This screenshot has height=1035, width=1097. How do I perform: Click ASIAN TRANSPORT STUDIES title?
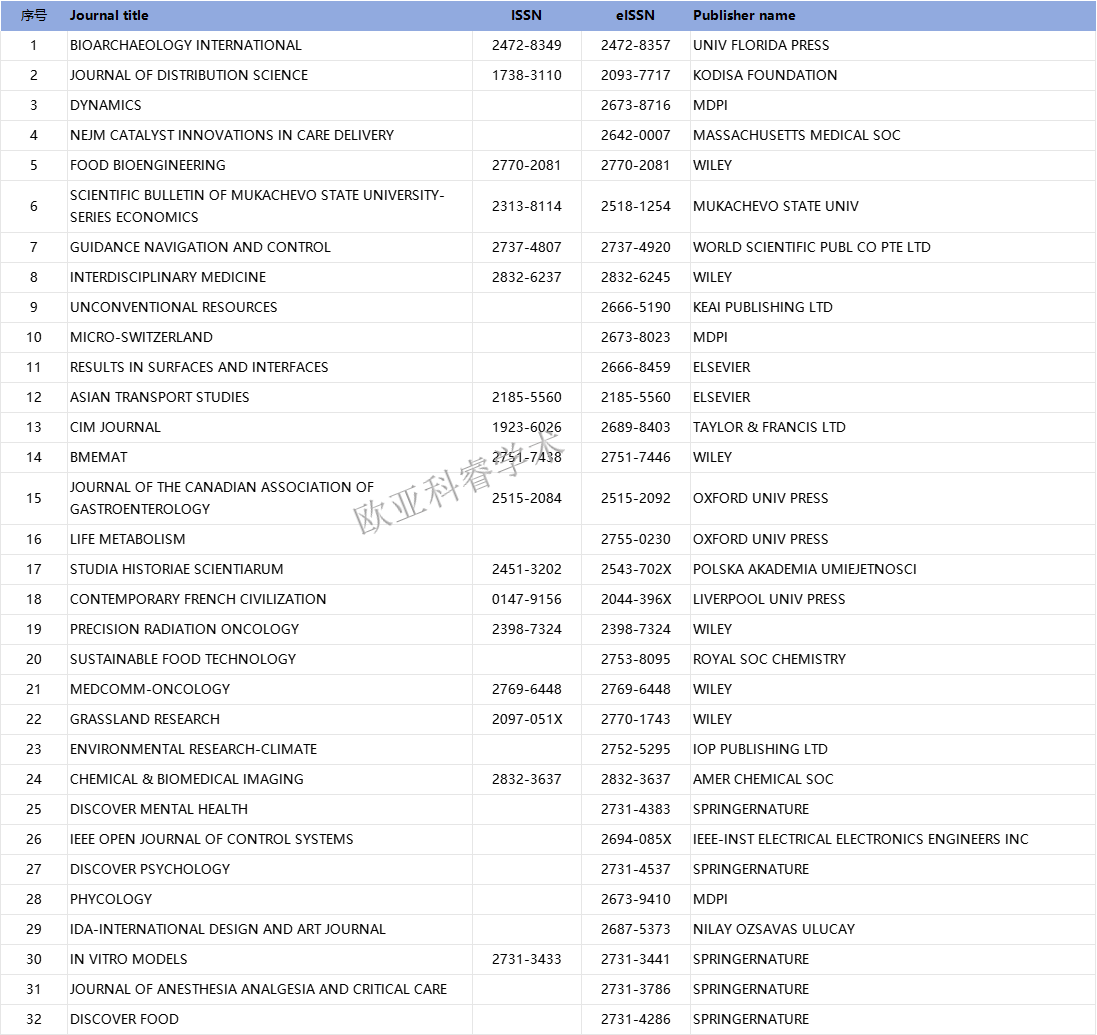click(160, 398)
